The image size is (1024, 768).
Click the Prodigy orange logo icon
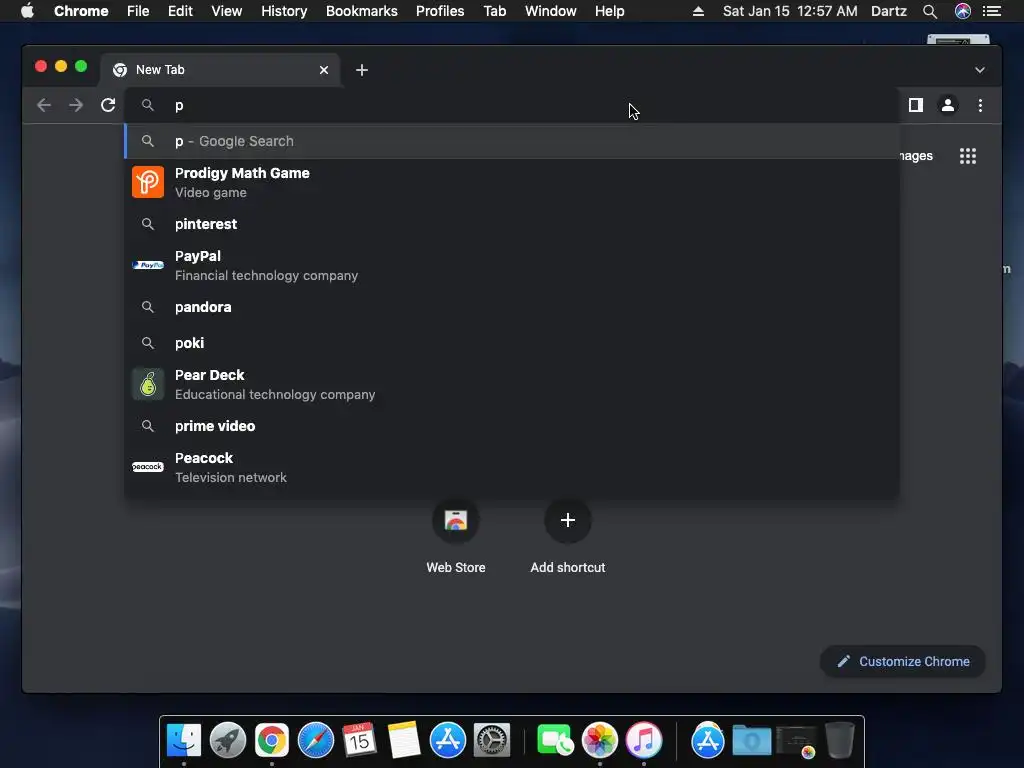point(148,182)
